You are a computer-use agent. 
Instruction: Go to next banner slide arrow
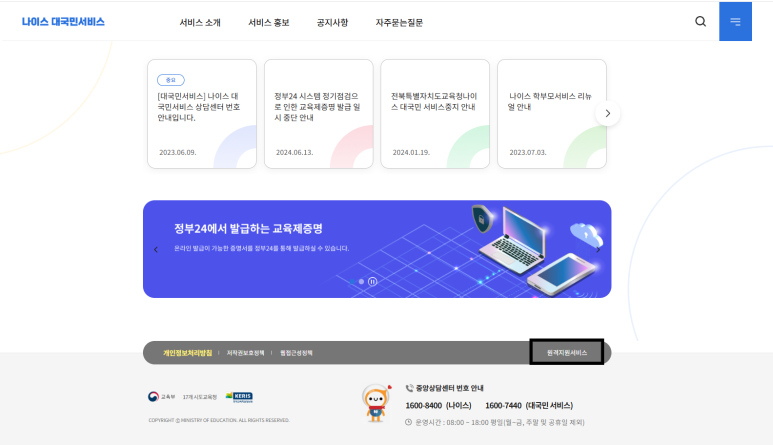[x=598, y=250]
